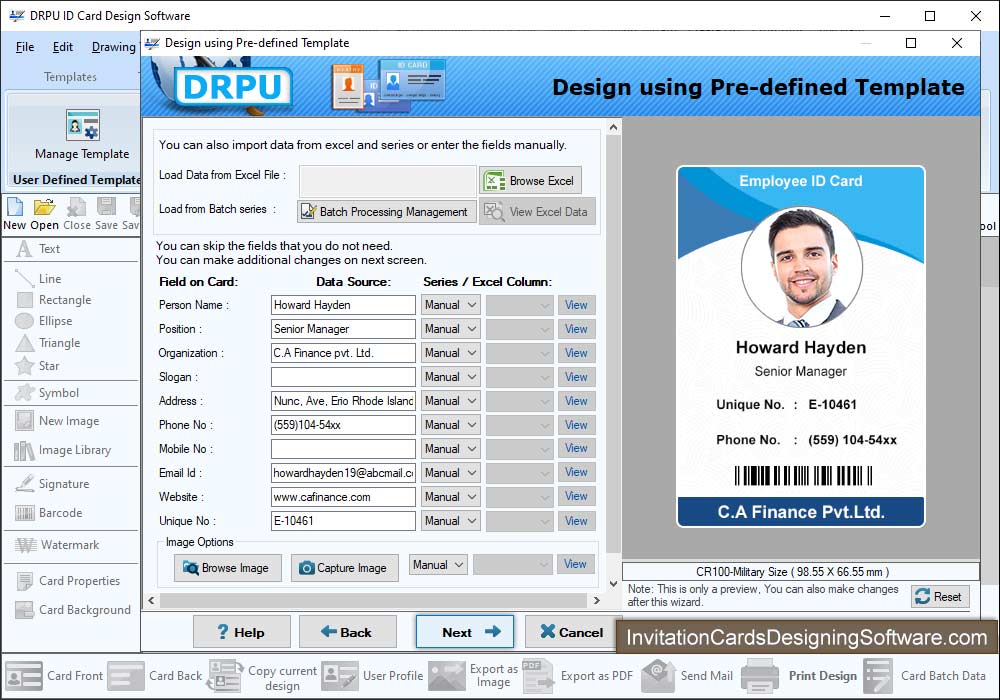Click the Save toolbar icon
Viewport: 1000px width, 700px height.
tap(106, 207)
